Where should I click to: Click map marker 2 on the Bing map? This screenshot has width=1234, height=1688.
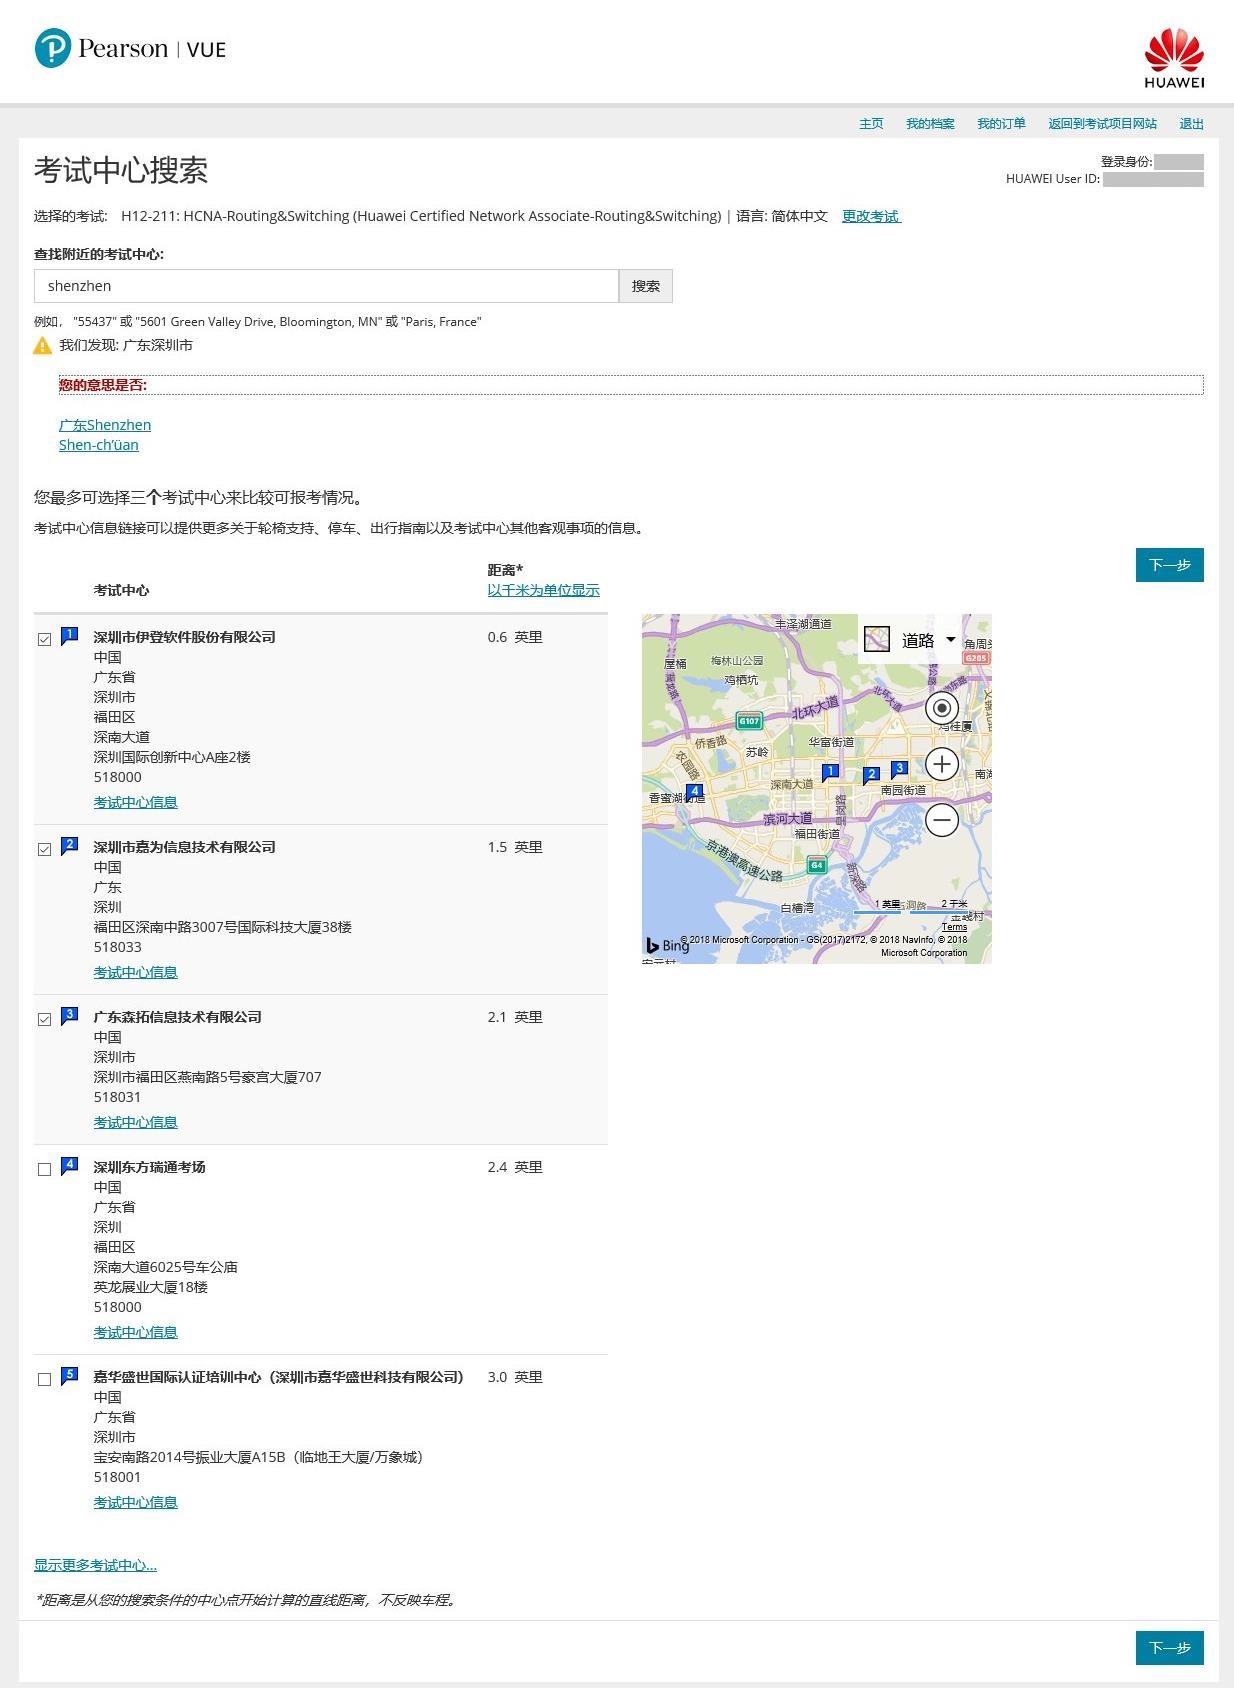click(871, 775)
